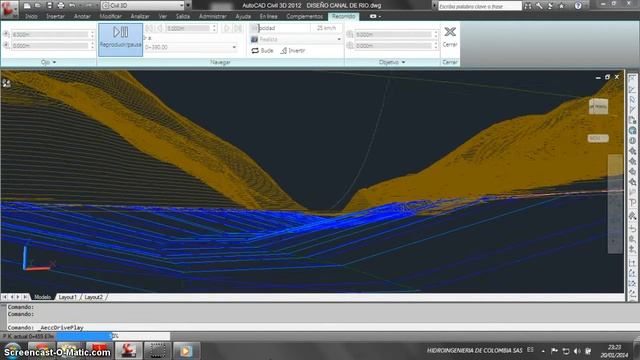Open the Inicio ribbon tab
640x360 pixels.
coord(31,16)
